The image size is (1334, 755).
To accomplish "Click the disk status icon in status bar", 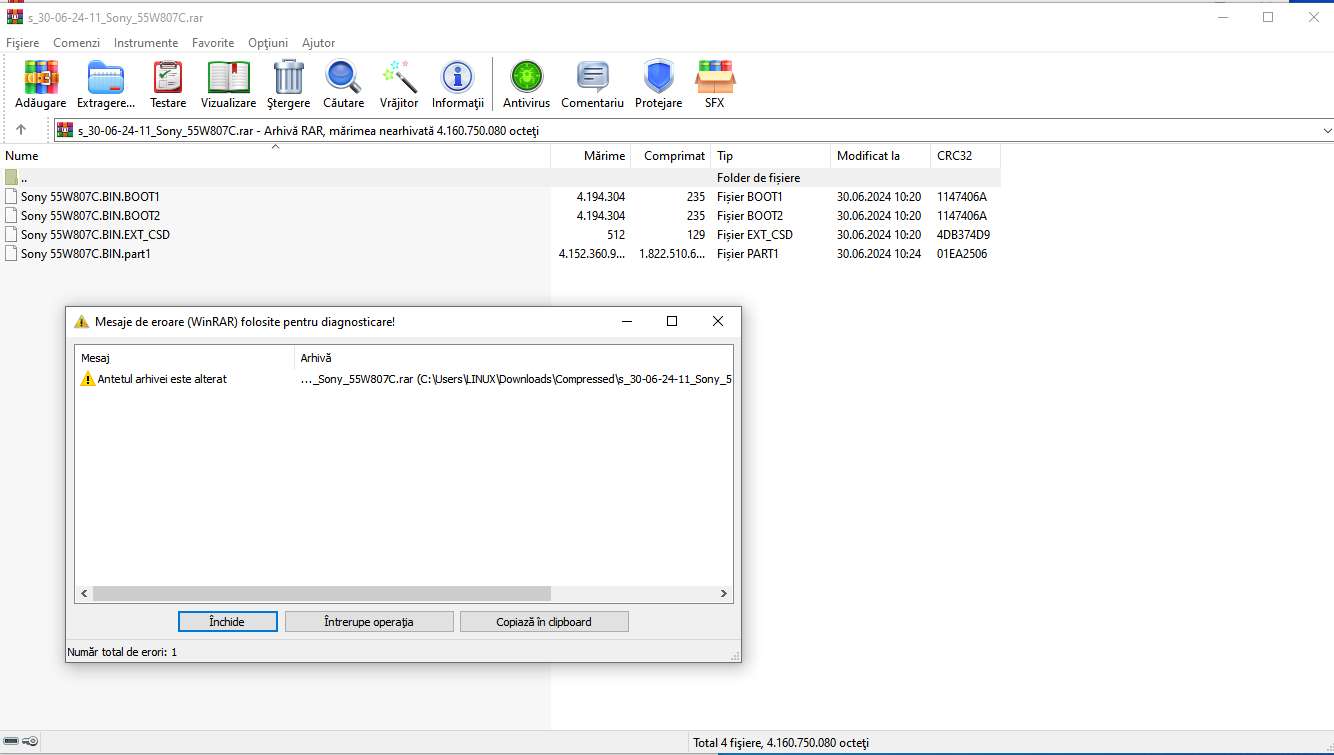I will 11,742.
